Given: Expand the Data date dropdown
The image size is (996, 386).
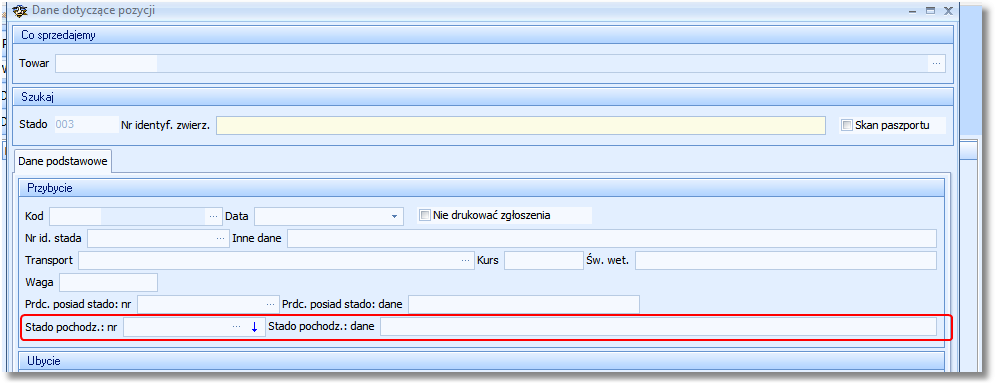Looking at the screenshot, I should [394, 216].
